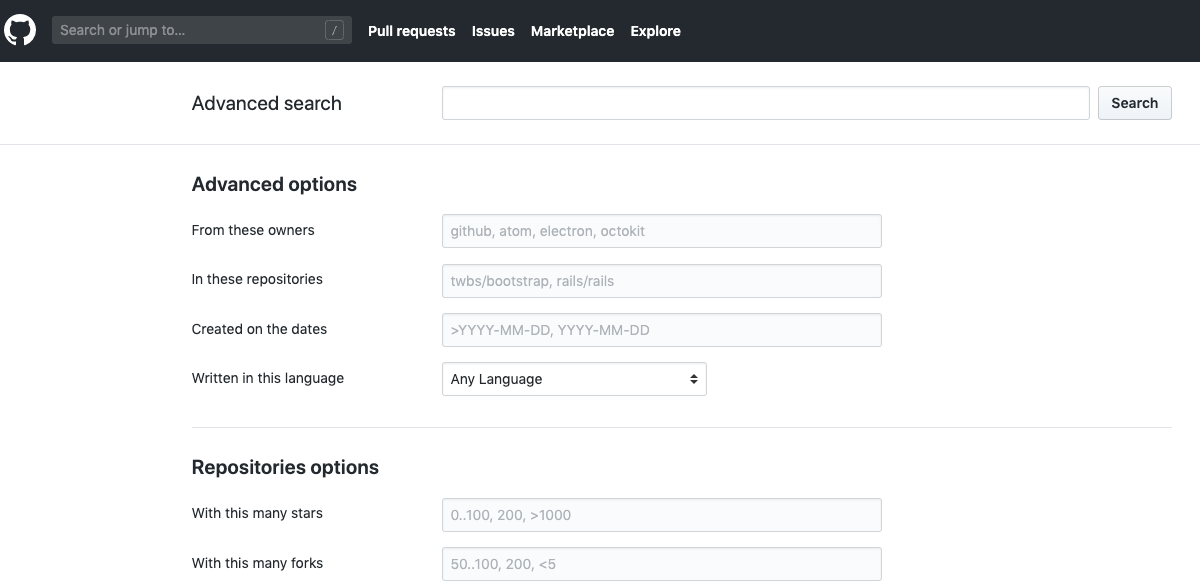
Task: Click the "In these repositories" label text
Action: click(x=257, y=279)
